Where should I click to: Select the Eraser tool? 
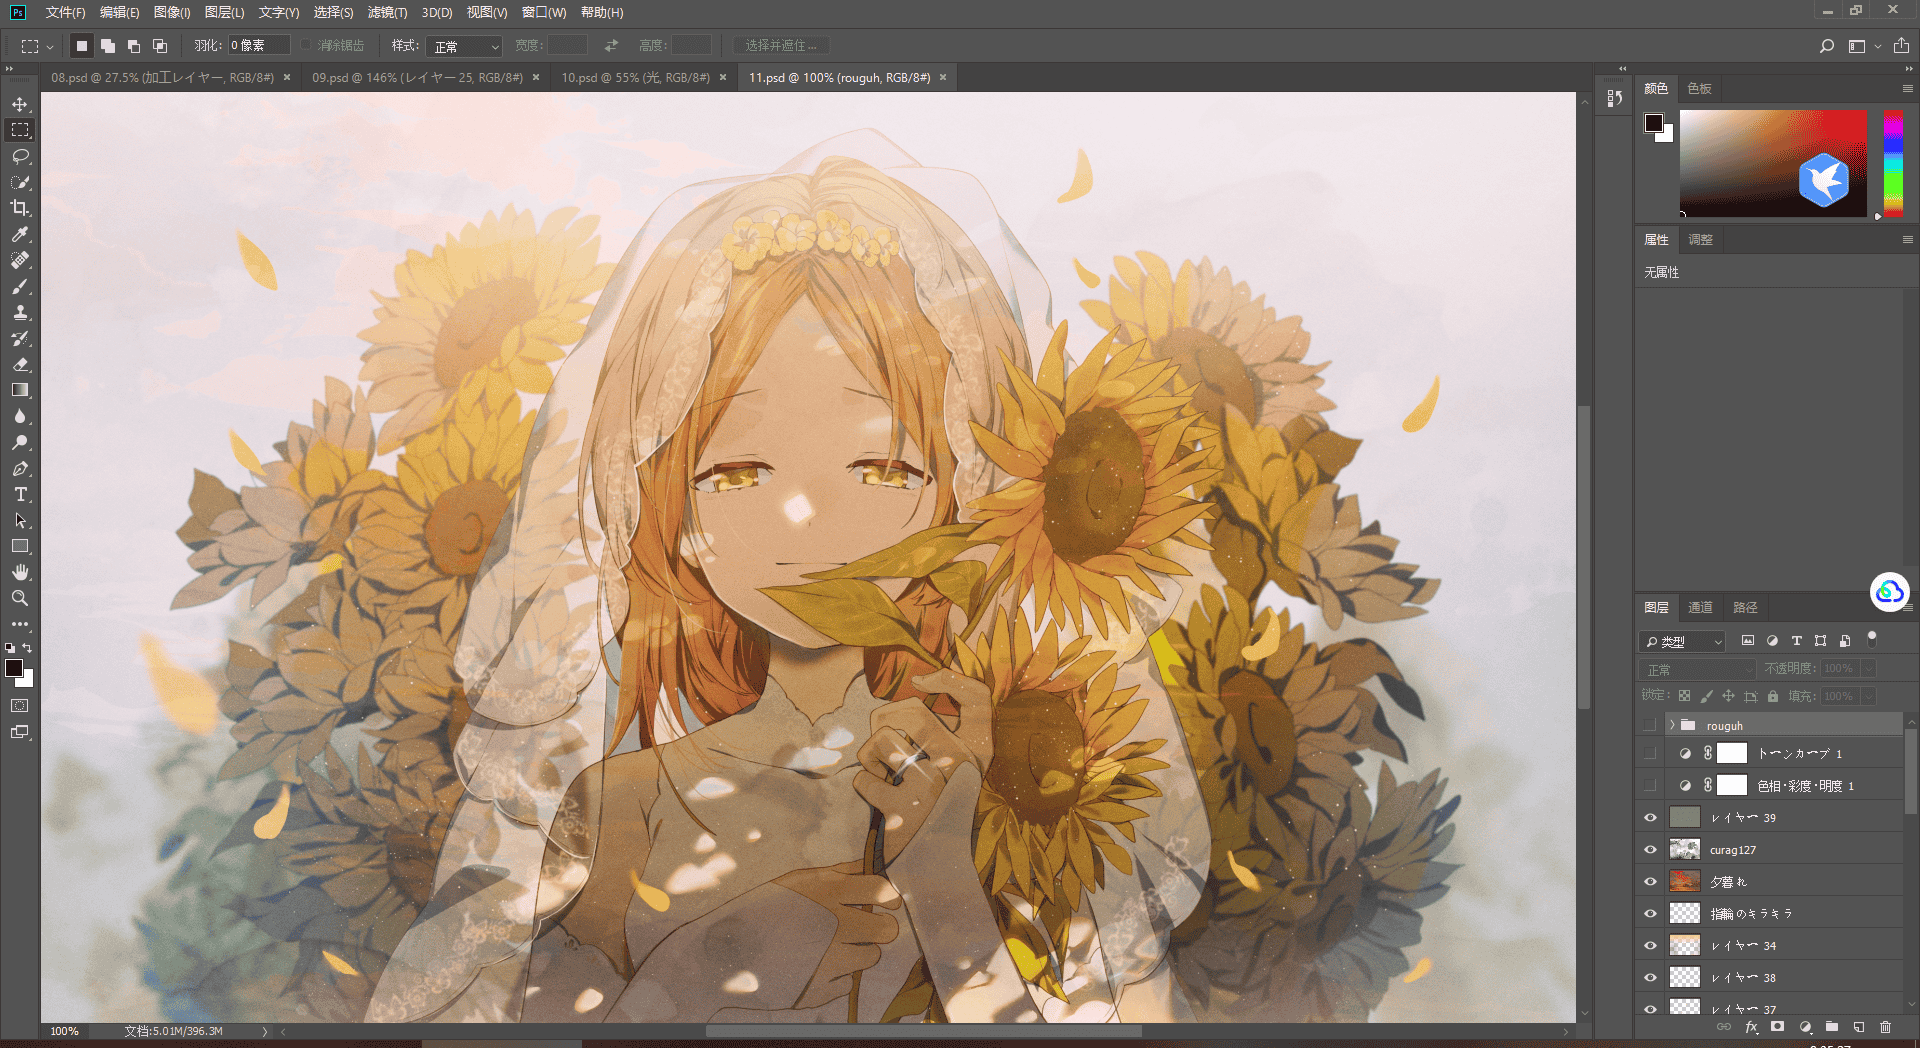pos(20,364)
